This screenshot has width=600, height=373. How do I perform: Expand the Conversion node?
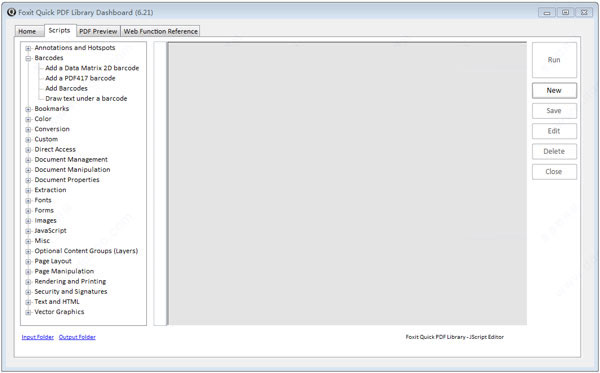(28, 130)
